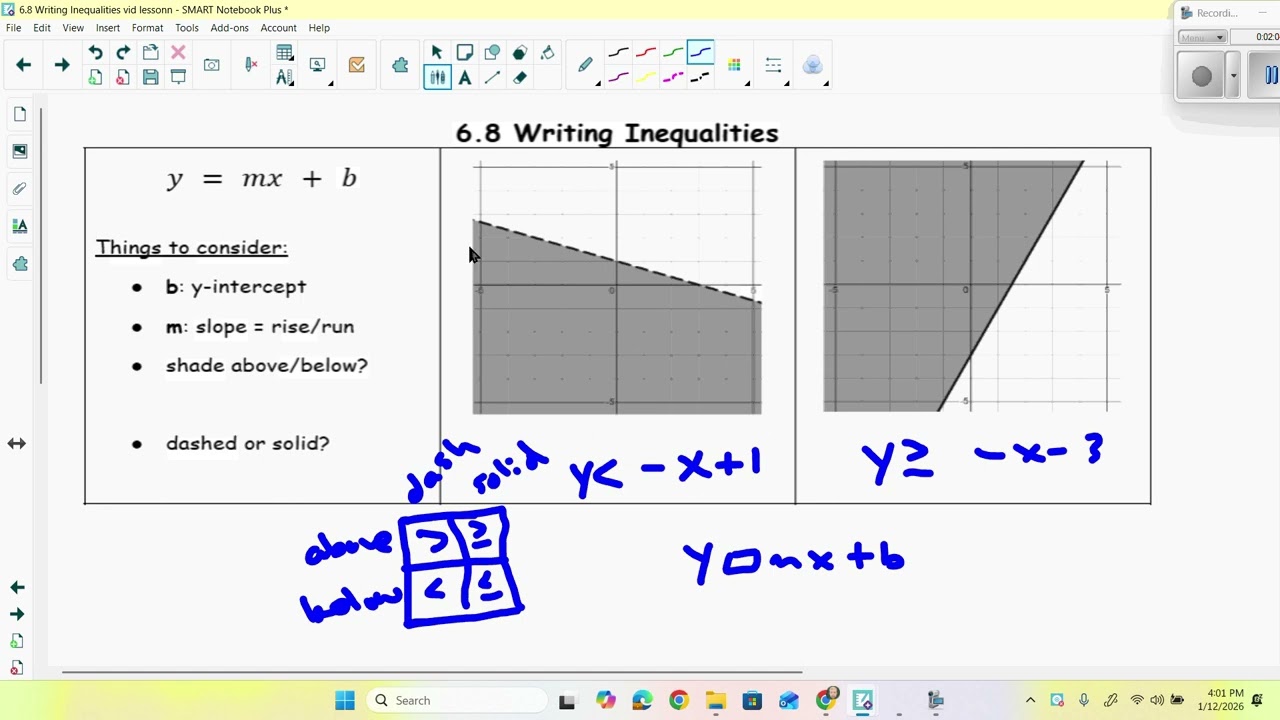Open the Menu dropdown in the Recorder window
The width and height of the screenshot is (1280, 720).
[1202, 37]
